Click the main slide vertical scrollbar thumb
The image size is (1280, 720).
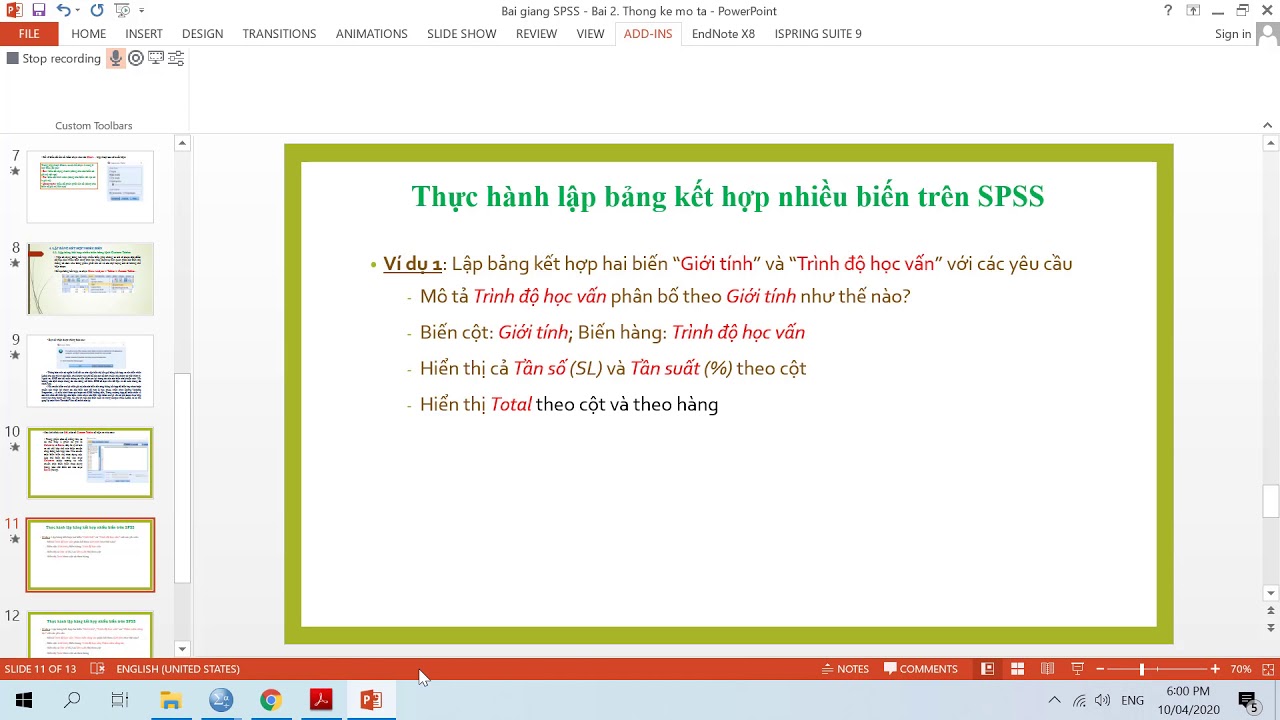point(1271,501)
